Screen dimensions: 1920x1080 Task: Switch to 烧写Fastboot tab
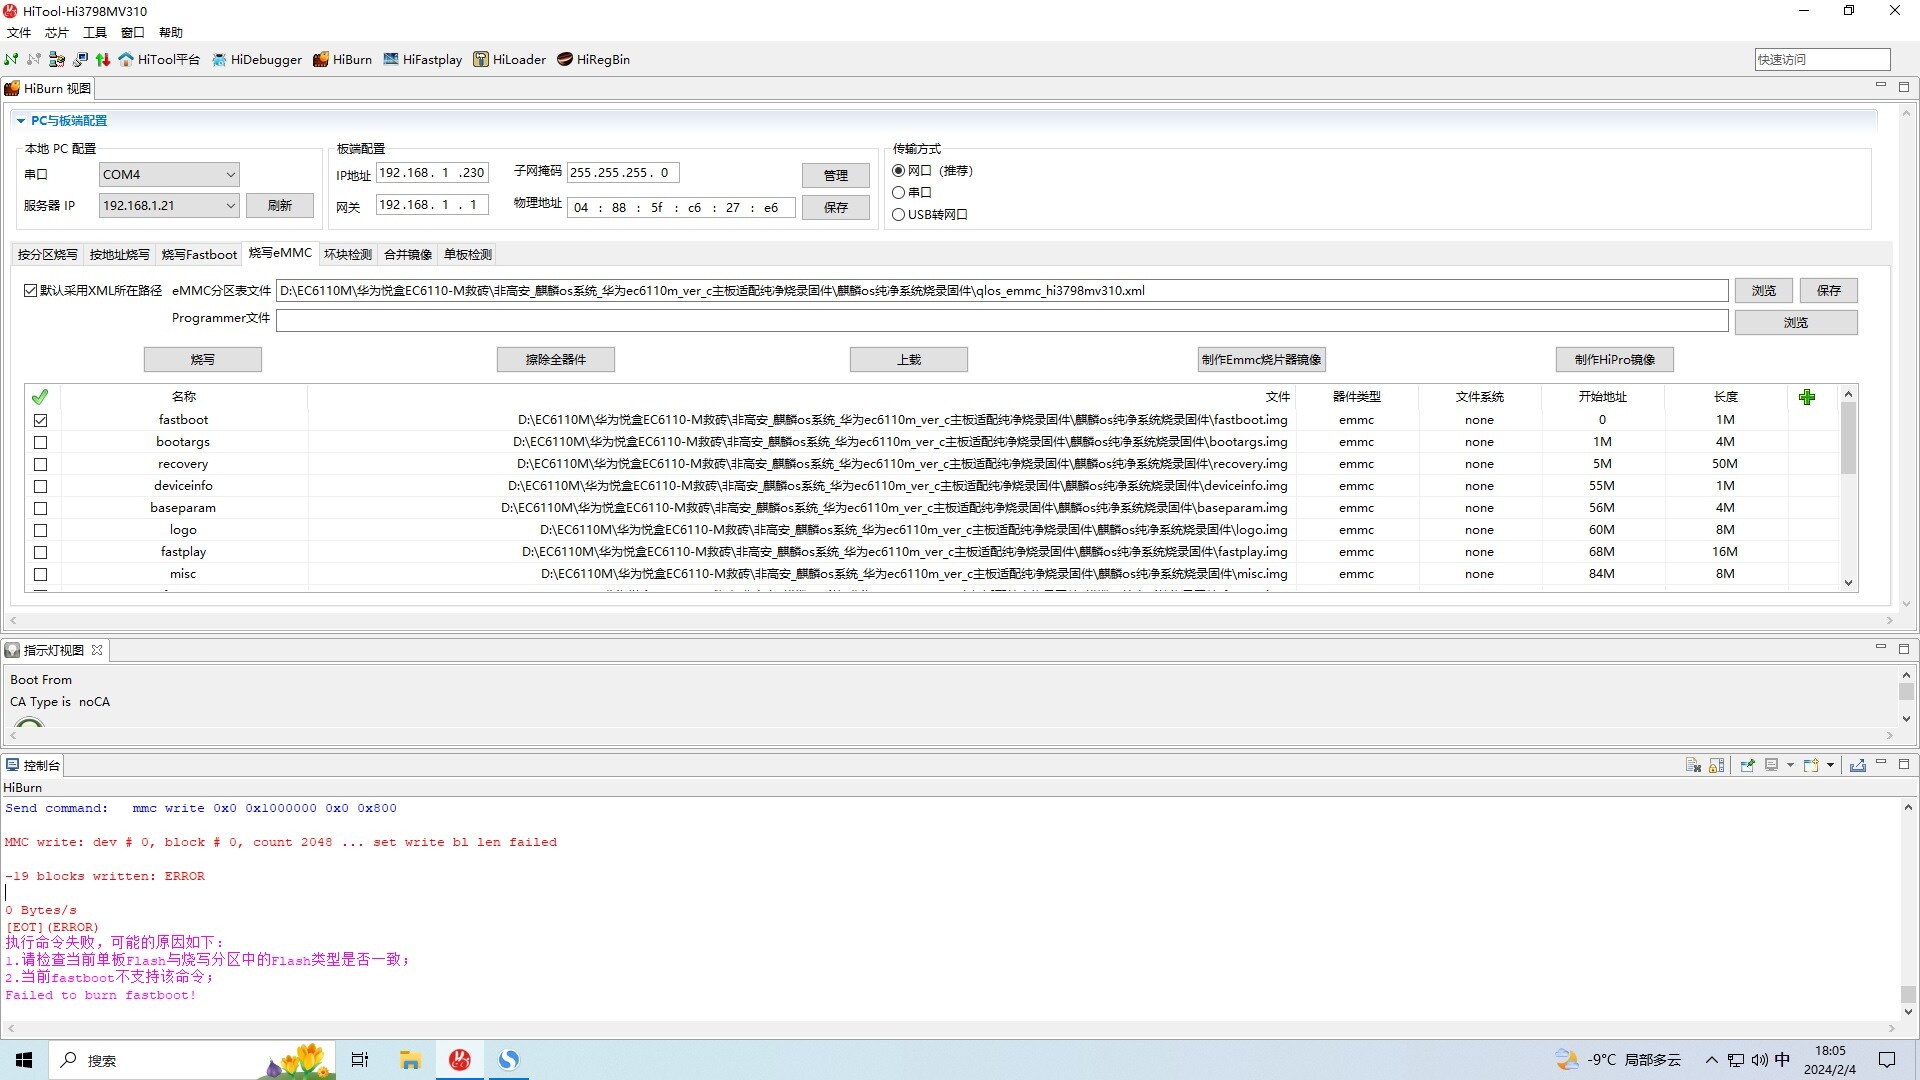point(199,254)
